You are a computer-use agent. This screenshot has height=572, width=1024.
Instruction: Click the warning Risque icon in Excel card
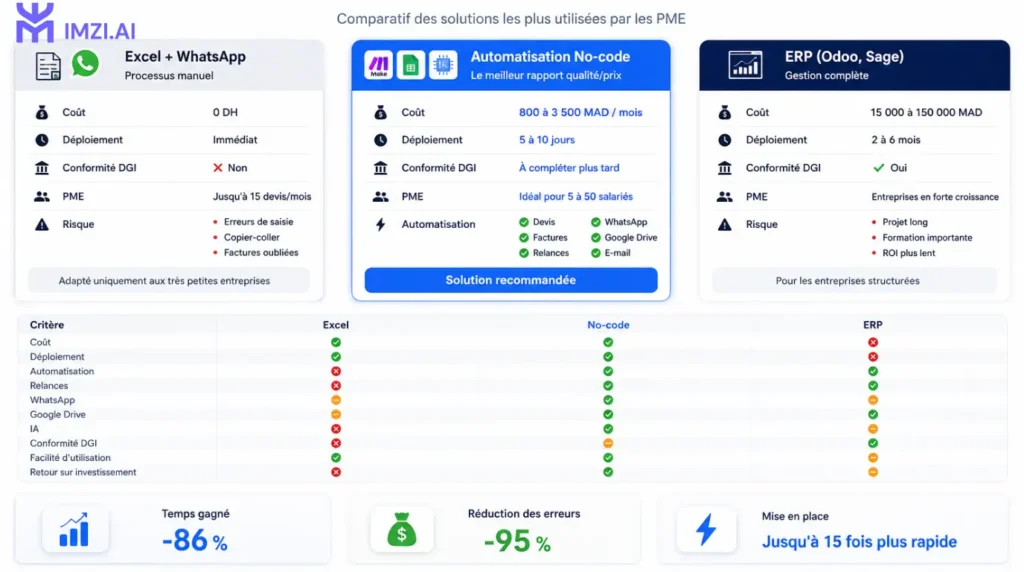(x=42, y=225)
